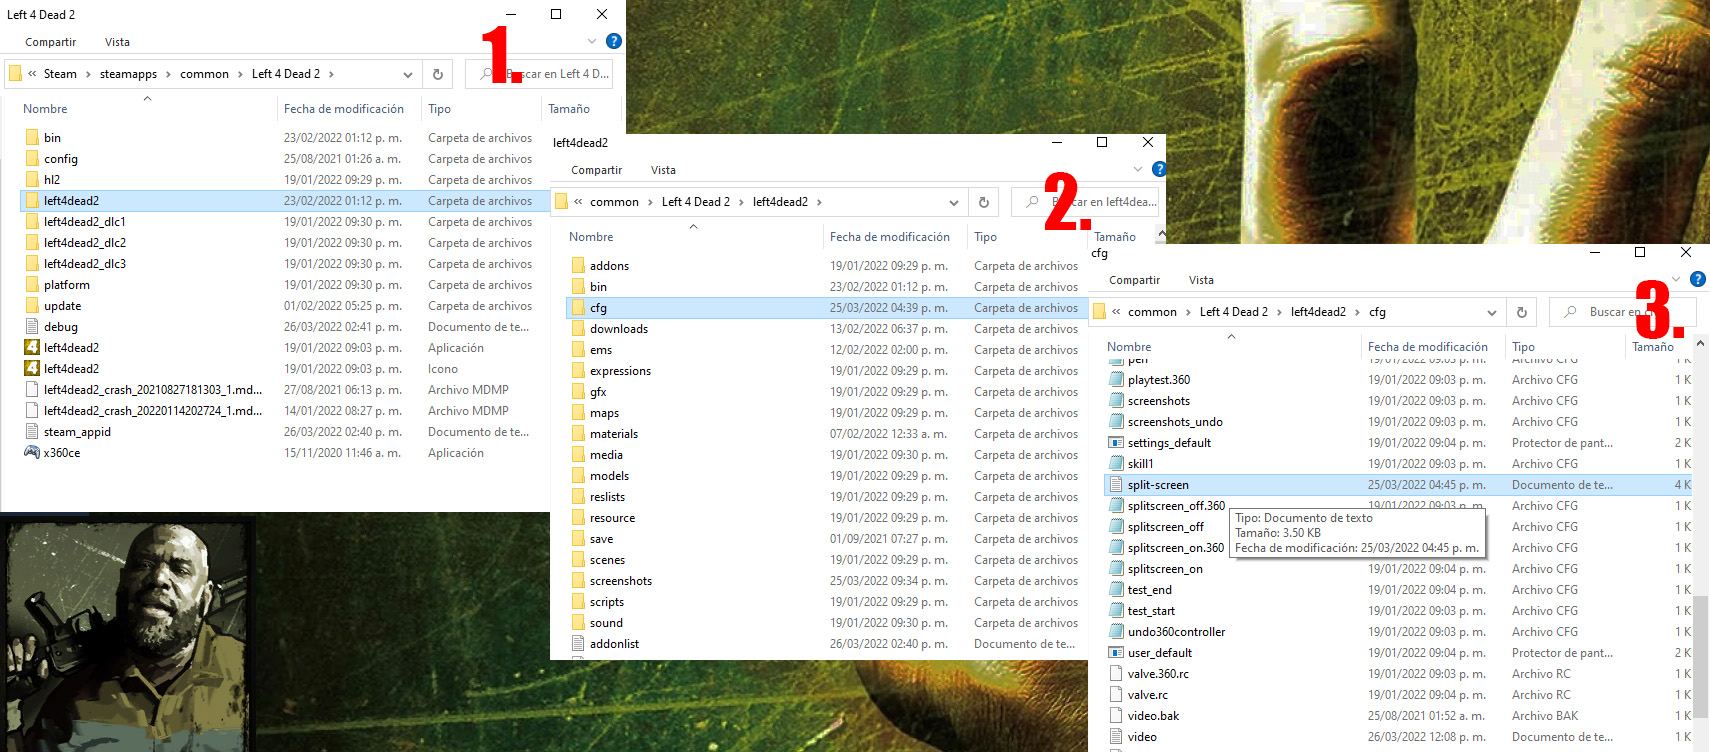The height and width of the screenshot is (752, 1710).
Task: Click the bin folder icon in Left 4 Dead 2 window
Action: [x=32, y=138]
